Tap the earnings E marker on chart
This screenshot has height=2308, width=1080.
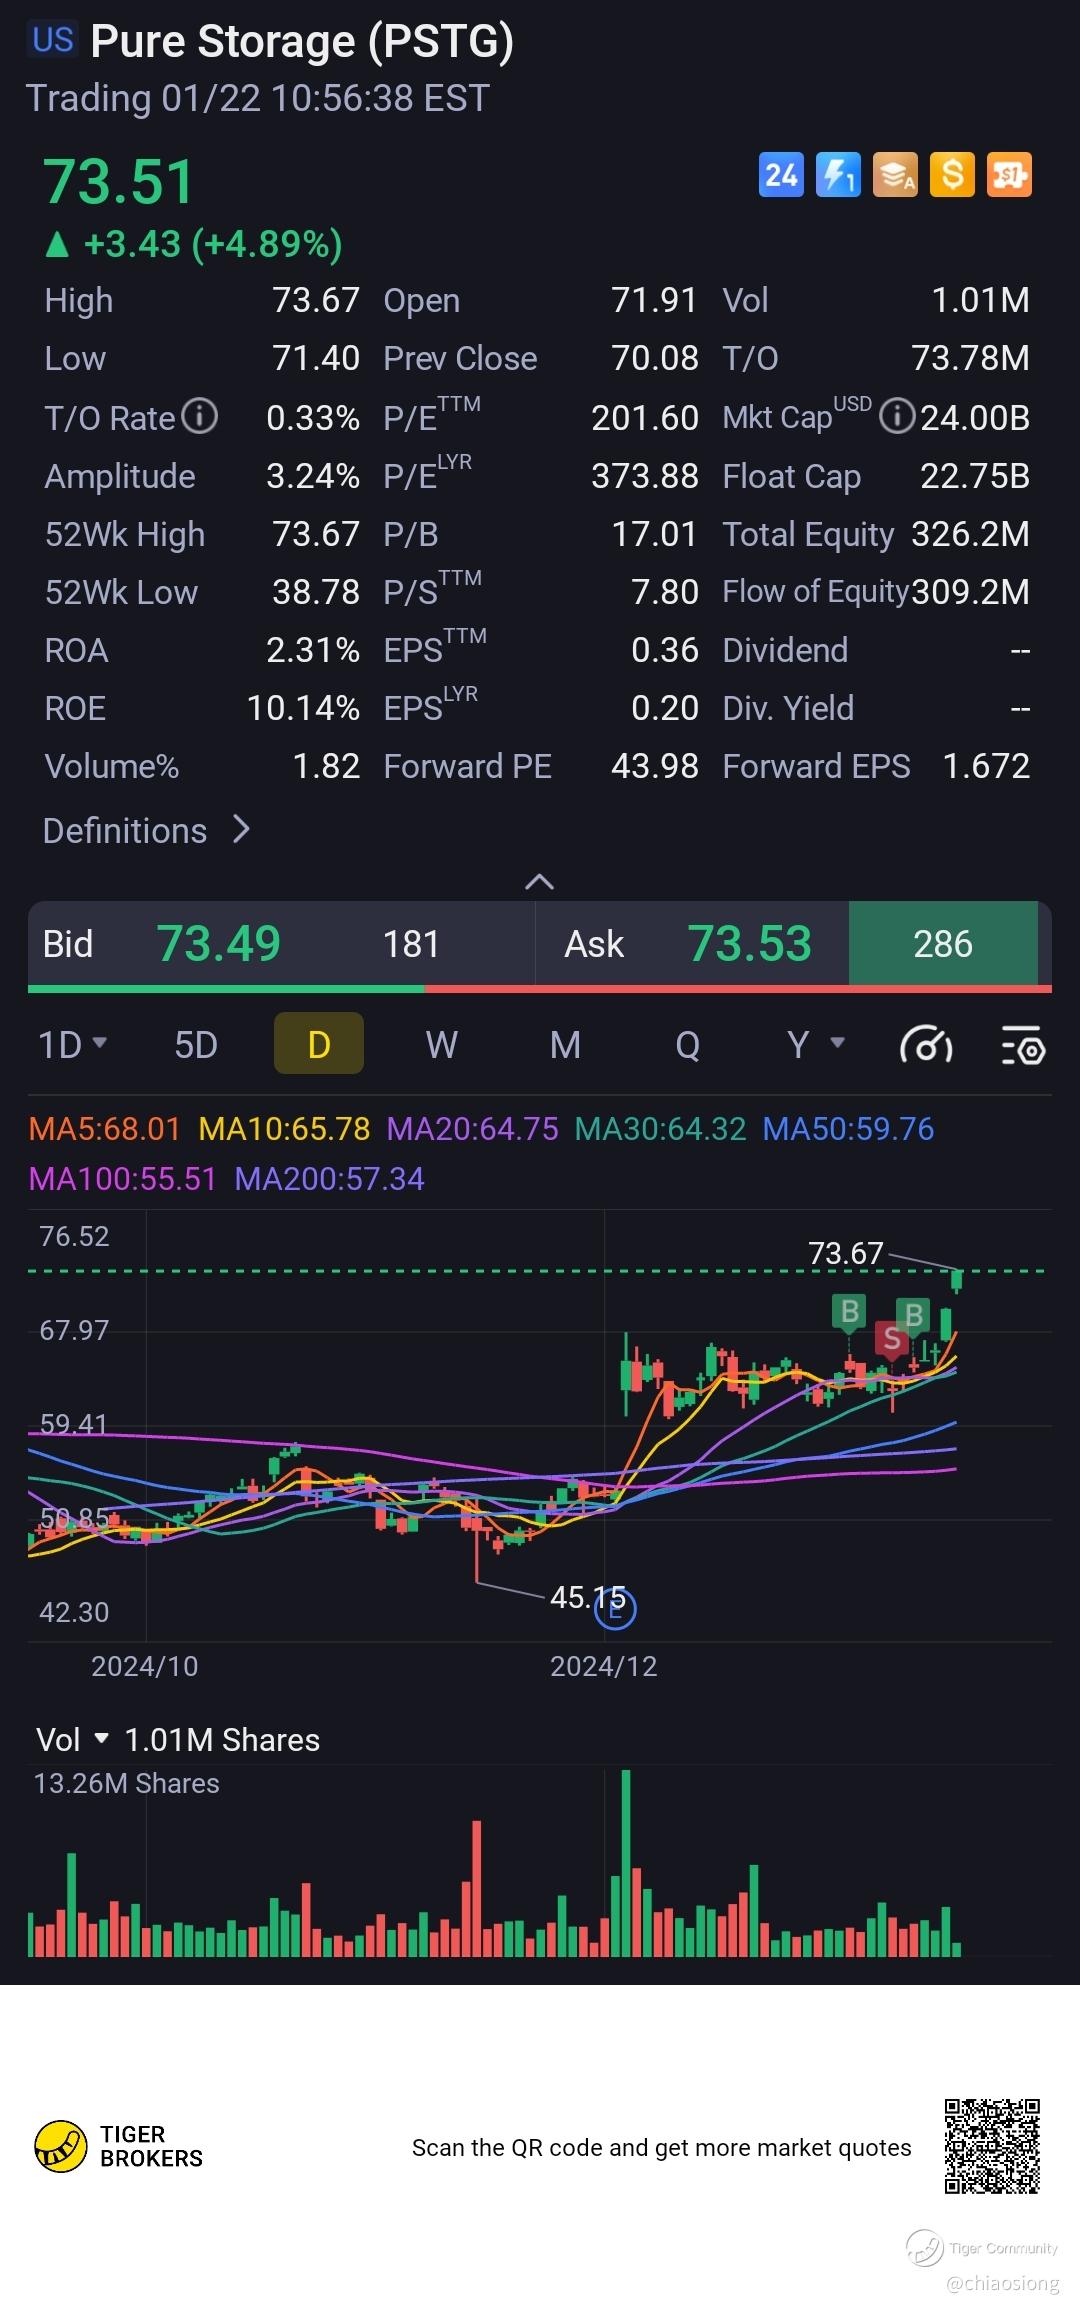point(615,1608)
